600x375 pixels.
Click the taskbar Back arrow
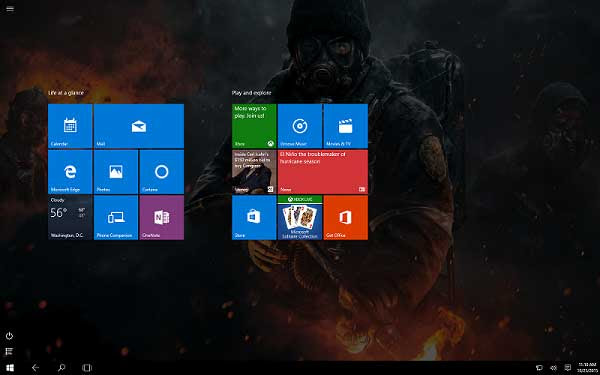tap(36, 368)
